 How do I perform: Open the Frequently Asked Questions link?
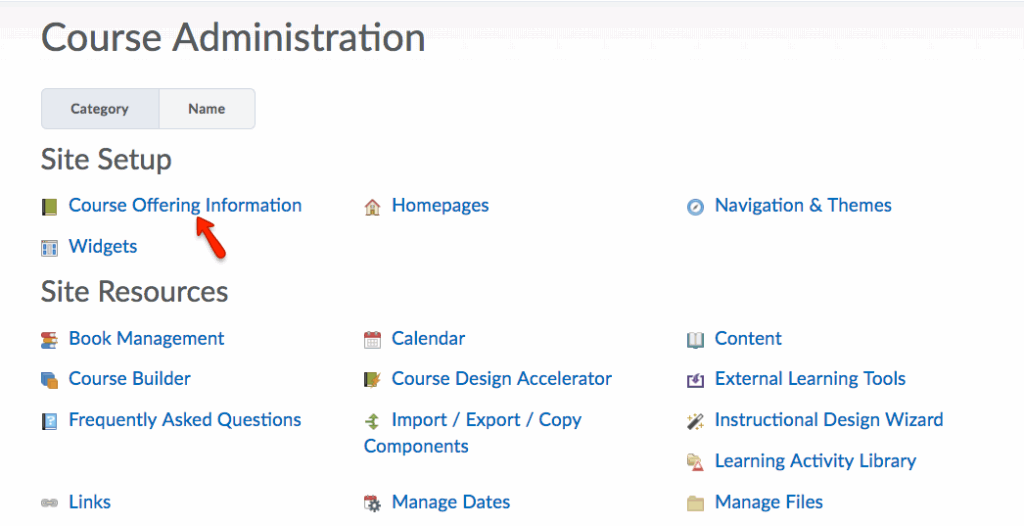point(185,420)
